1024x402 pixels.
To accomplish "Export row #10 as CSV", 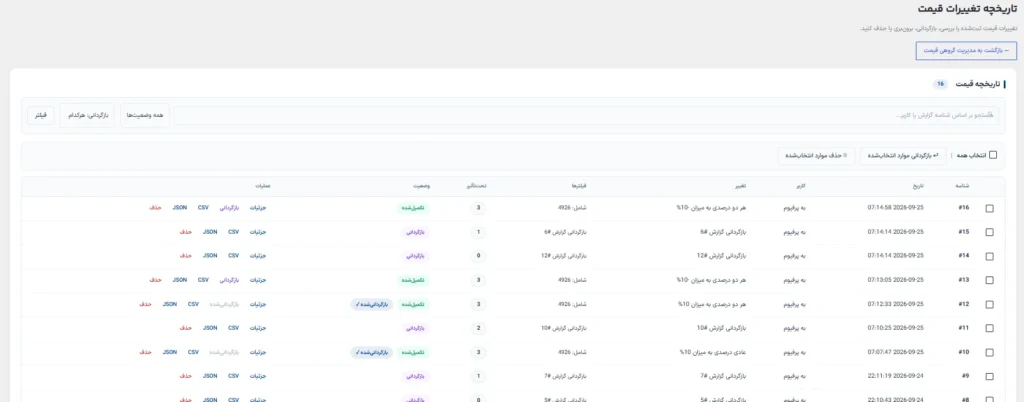I will click(193, 352).
